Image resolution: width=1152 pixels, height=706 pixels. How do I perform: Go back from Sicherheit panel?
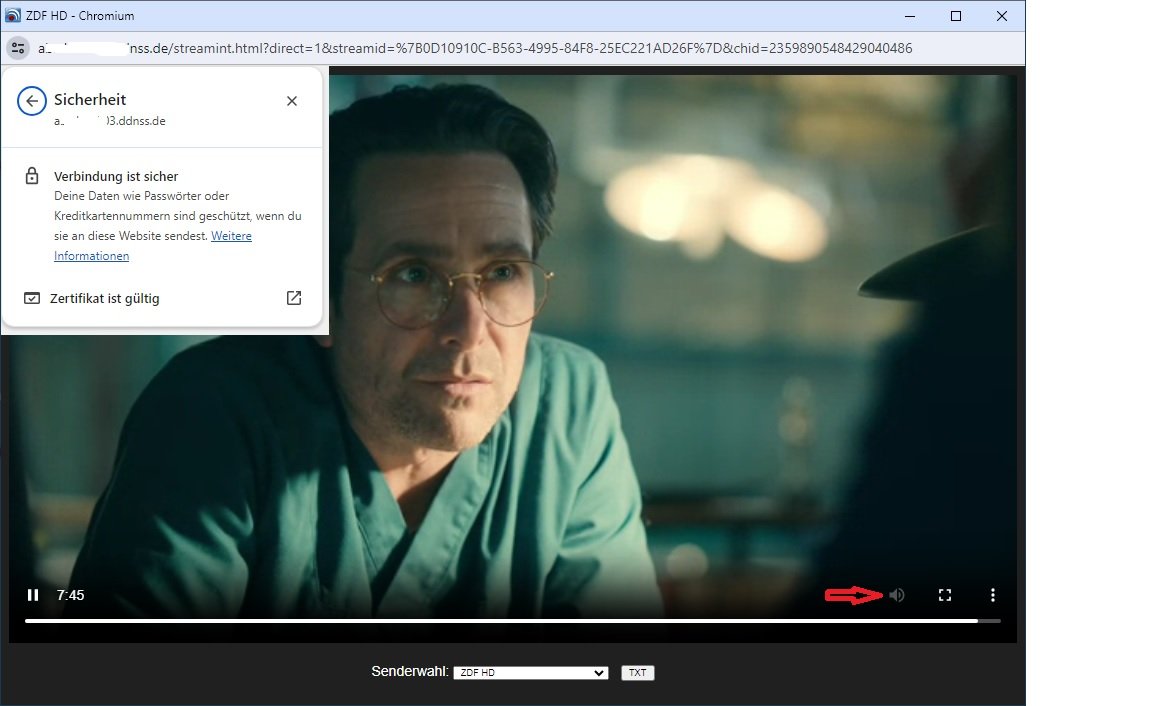[x=32, y=100]
